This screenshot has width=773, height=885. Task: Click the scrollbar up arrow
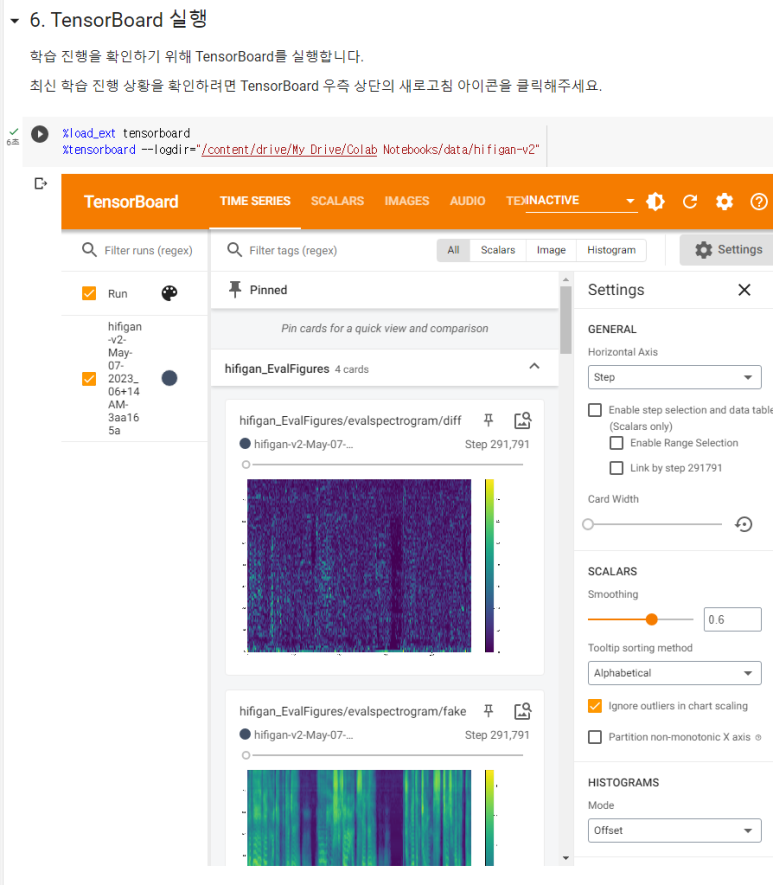pyautogui.click(x=566, y=279)
